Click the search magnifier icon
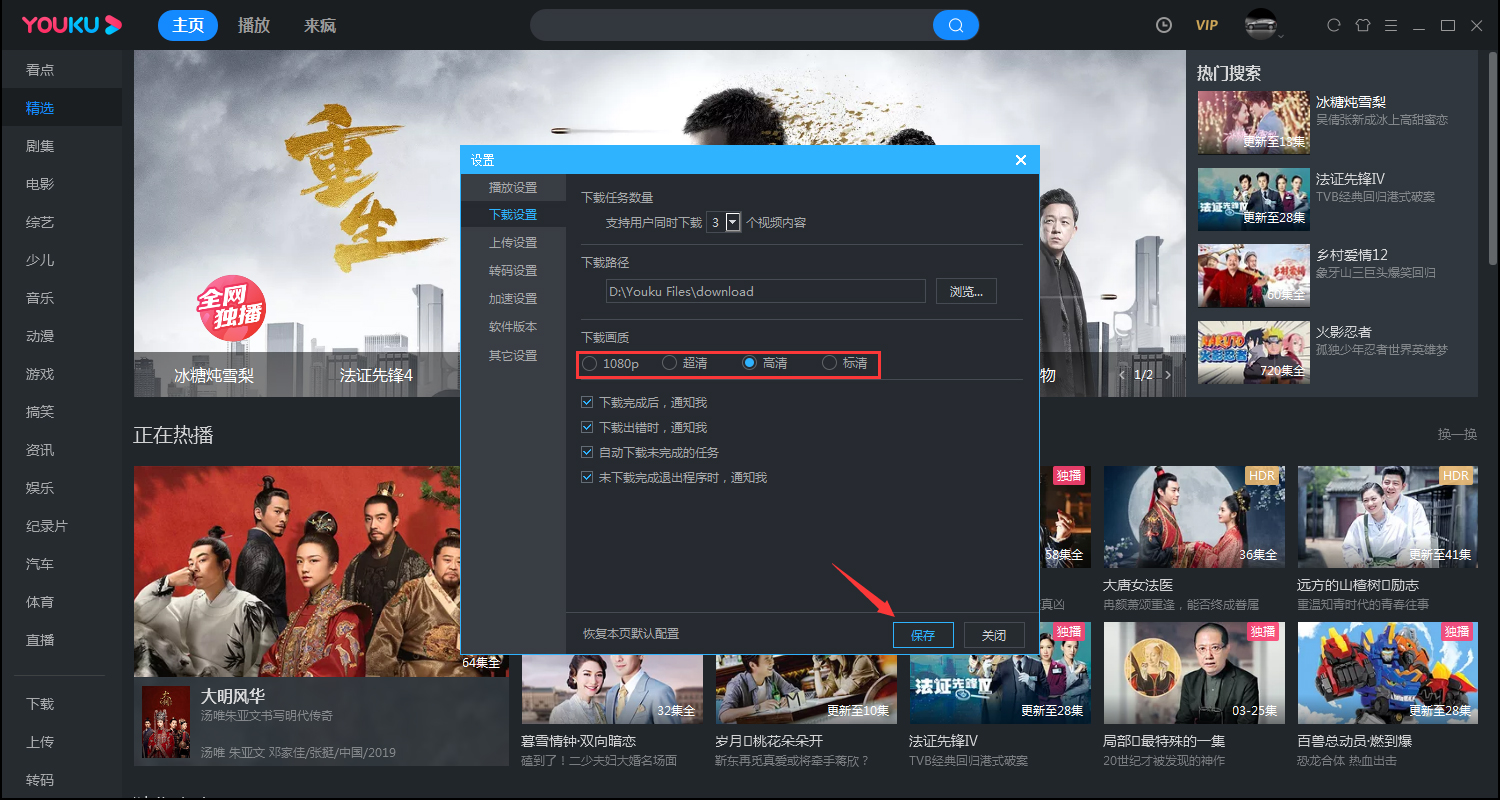Image resolution: width=1500 pixels, height=800 pixels. pos(955,24)
